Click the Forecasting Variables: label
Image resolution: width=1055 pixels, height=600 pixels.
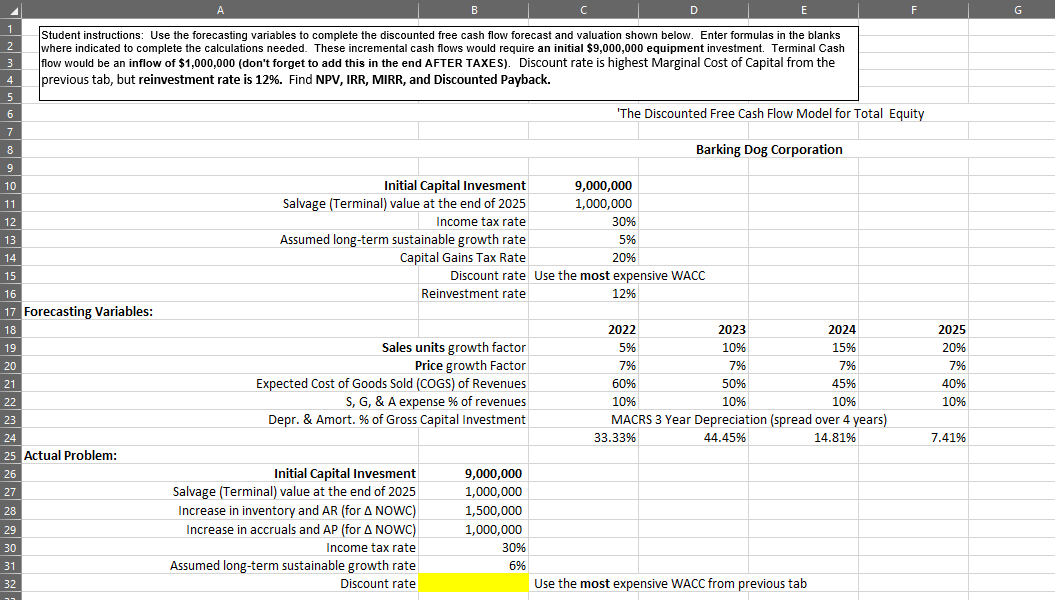[89, 311]
